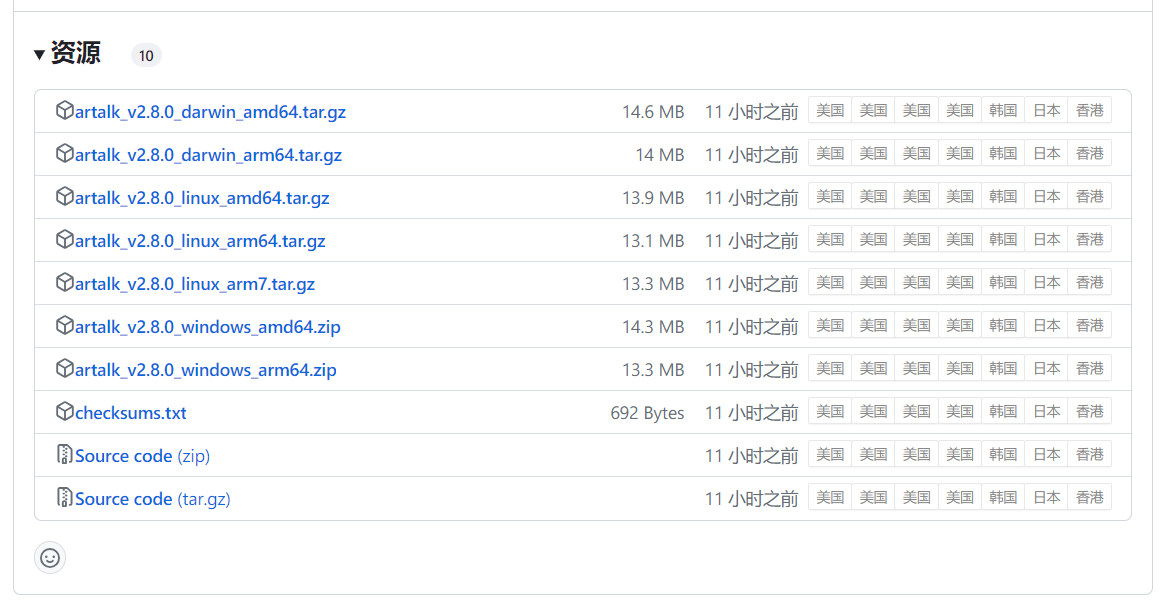The height and width of the screenshot is (609, 1163).
Task: Click the cube icon beside checksums.txt
Action: point(64,412)
